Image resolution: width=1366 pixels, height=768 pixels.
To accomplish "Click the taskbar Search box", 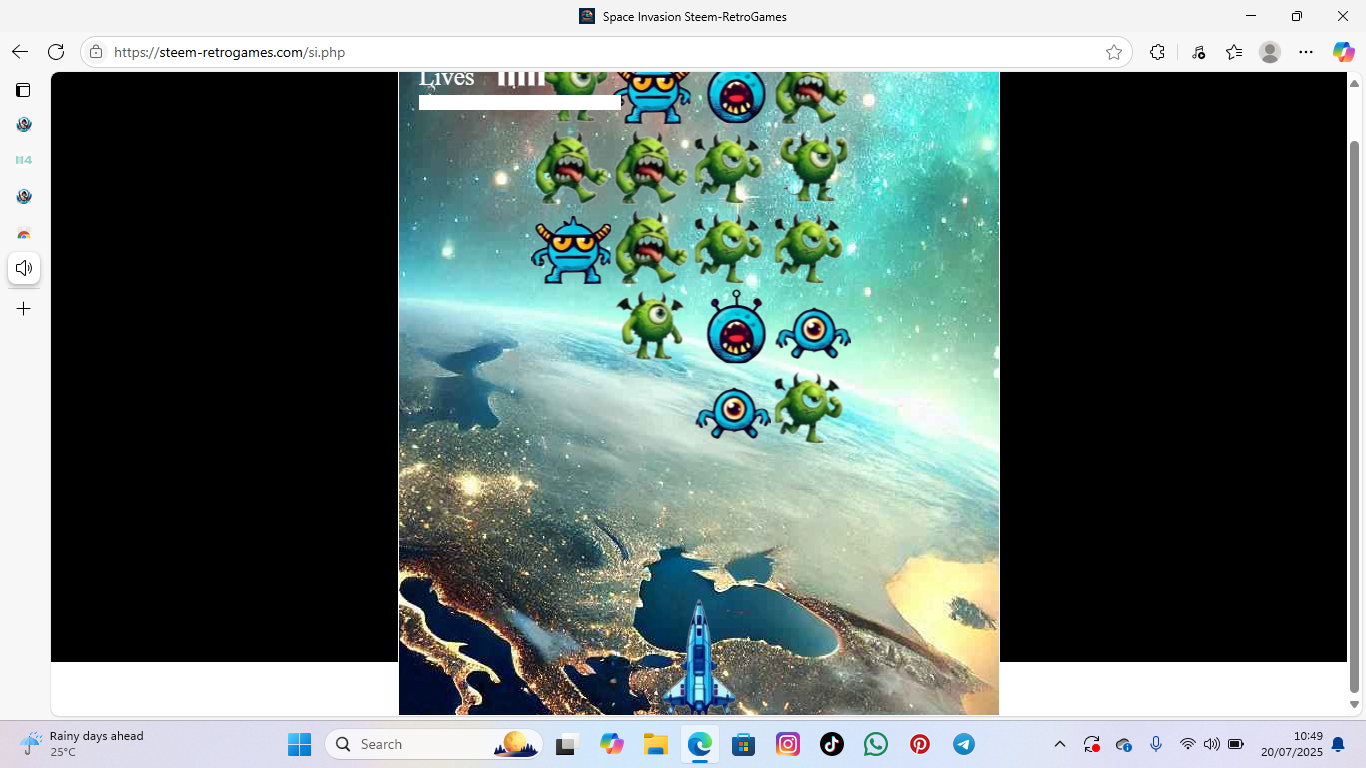I will (434, 744).
